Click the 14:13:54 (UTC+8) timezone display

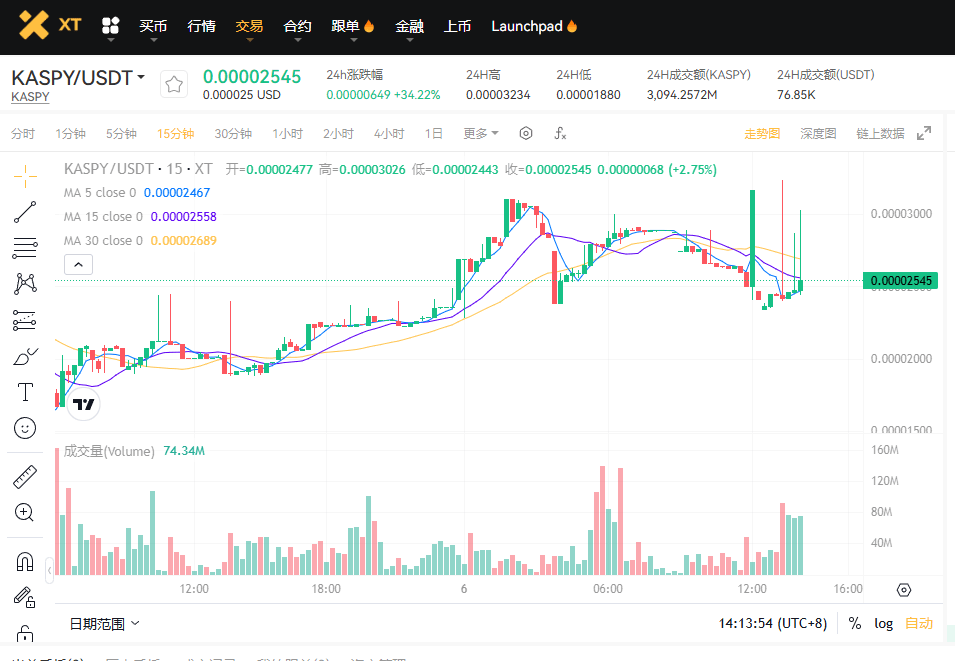772,623
